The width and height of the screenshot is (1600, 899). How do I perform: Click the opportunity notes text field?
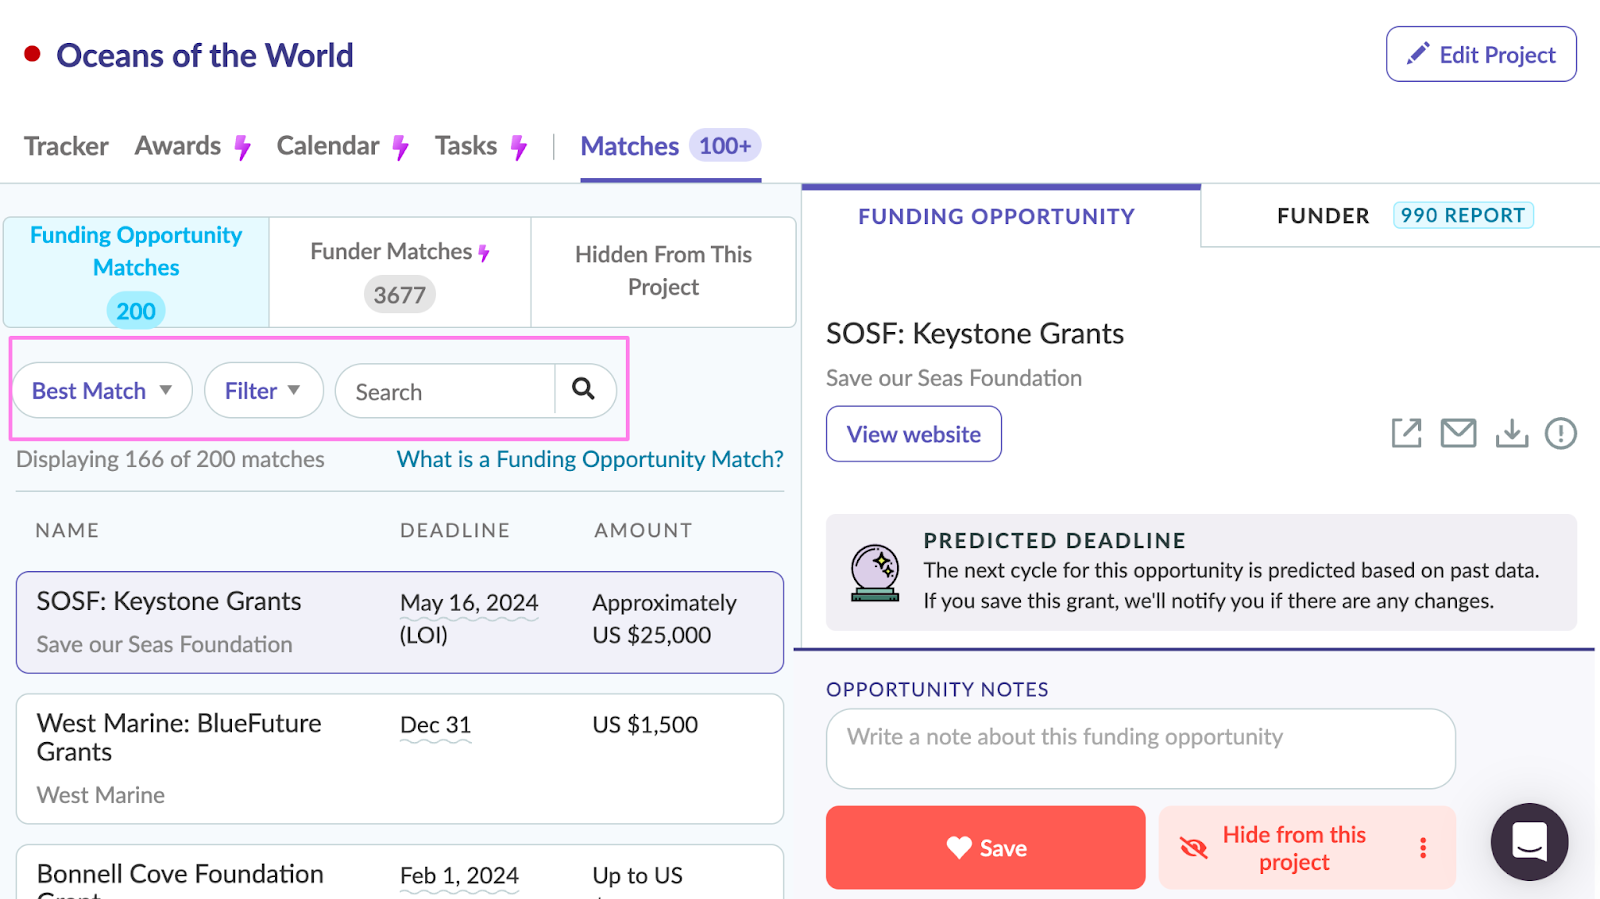pos(1140,748)
